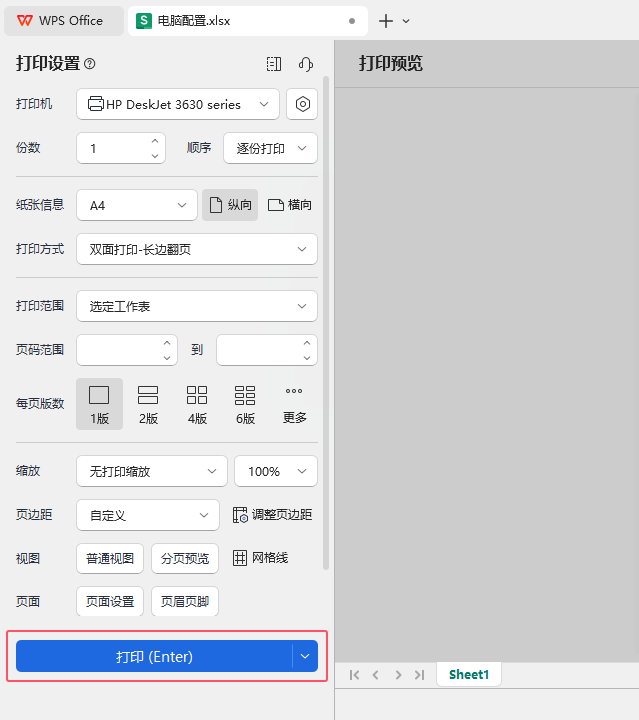The height and width of the screenshot is (720, 639).
Task: Open 更多 pages-per-sheet options
Action: pos(294,404)
